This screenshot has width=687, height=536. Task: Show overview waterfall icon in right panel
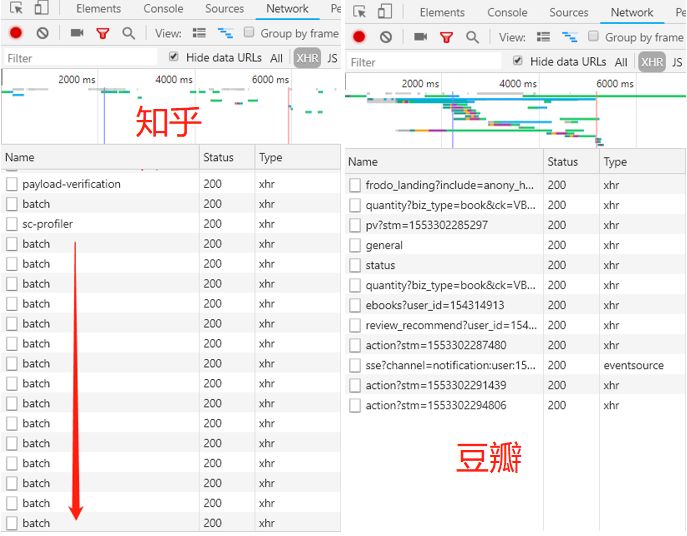(570, 37)
